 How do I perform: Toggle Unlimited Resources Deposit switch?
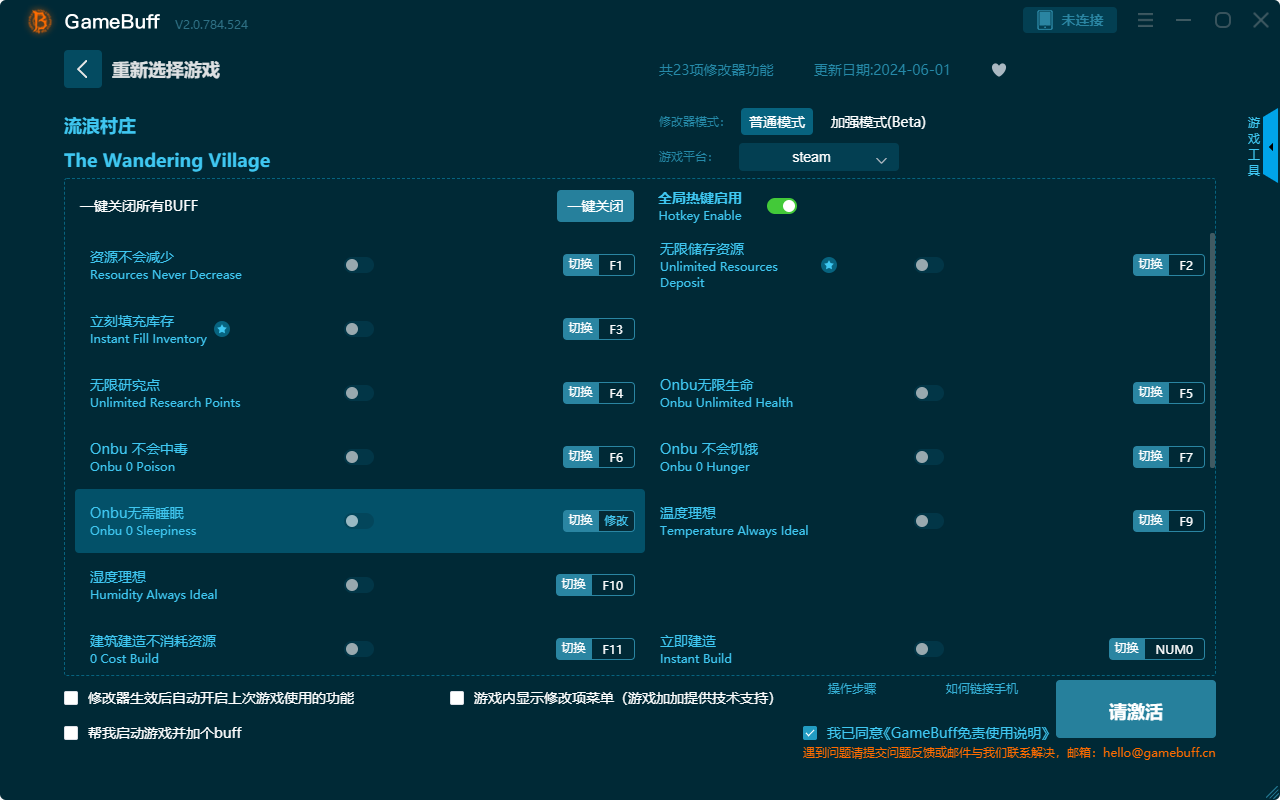click(929, 265)
